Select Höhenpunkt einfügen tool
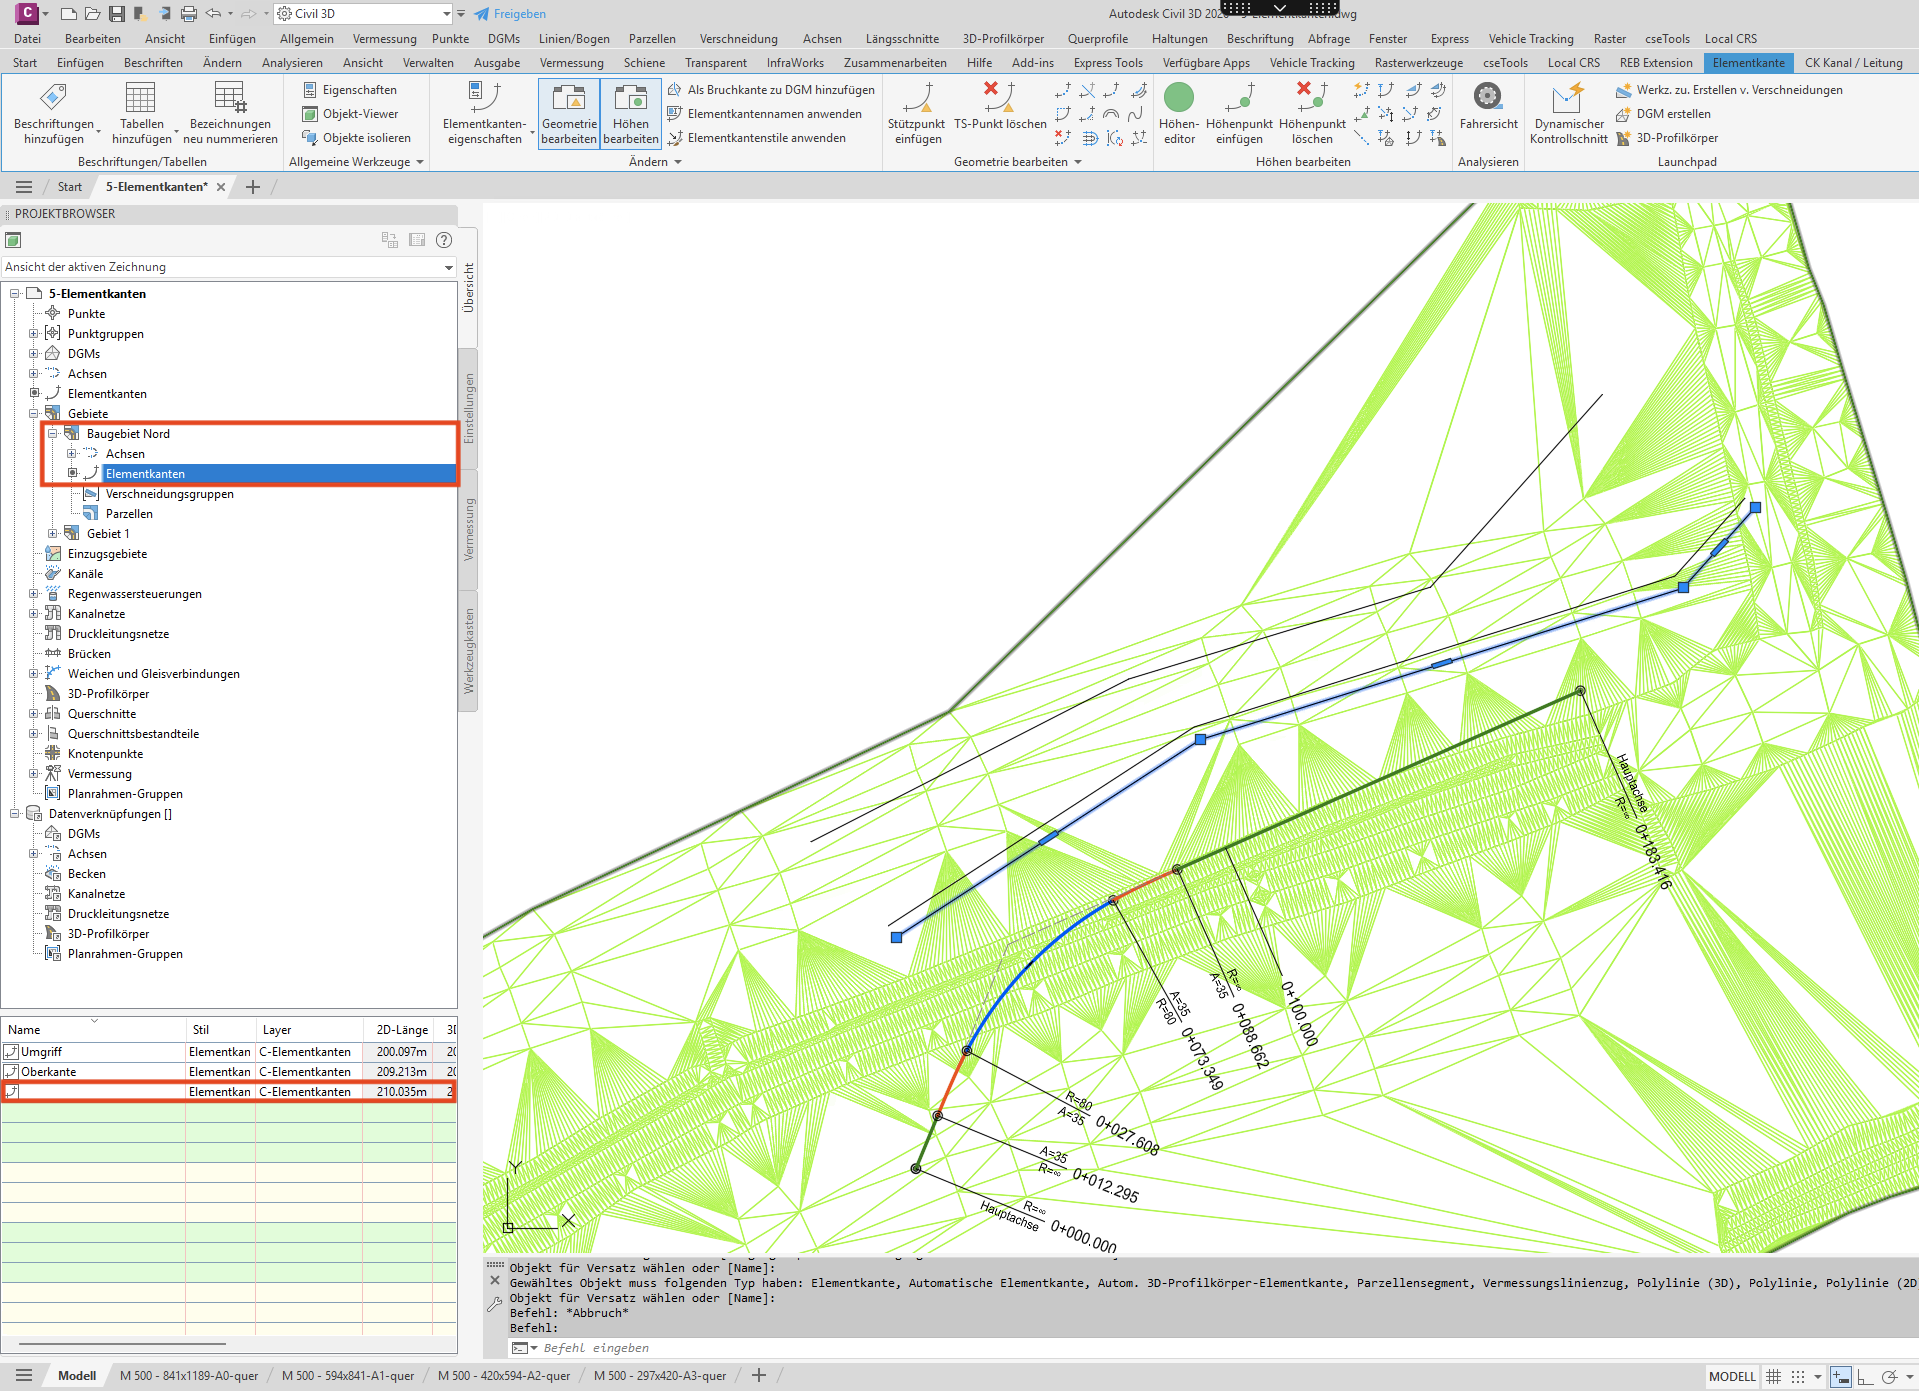The image size is (1919, 1391). tap(1239, 113)
